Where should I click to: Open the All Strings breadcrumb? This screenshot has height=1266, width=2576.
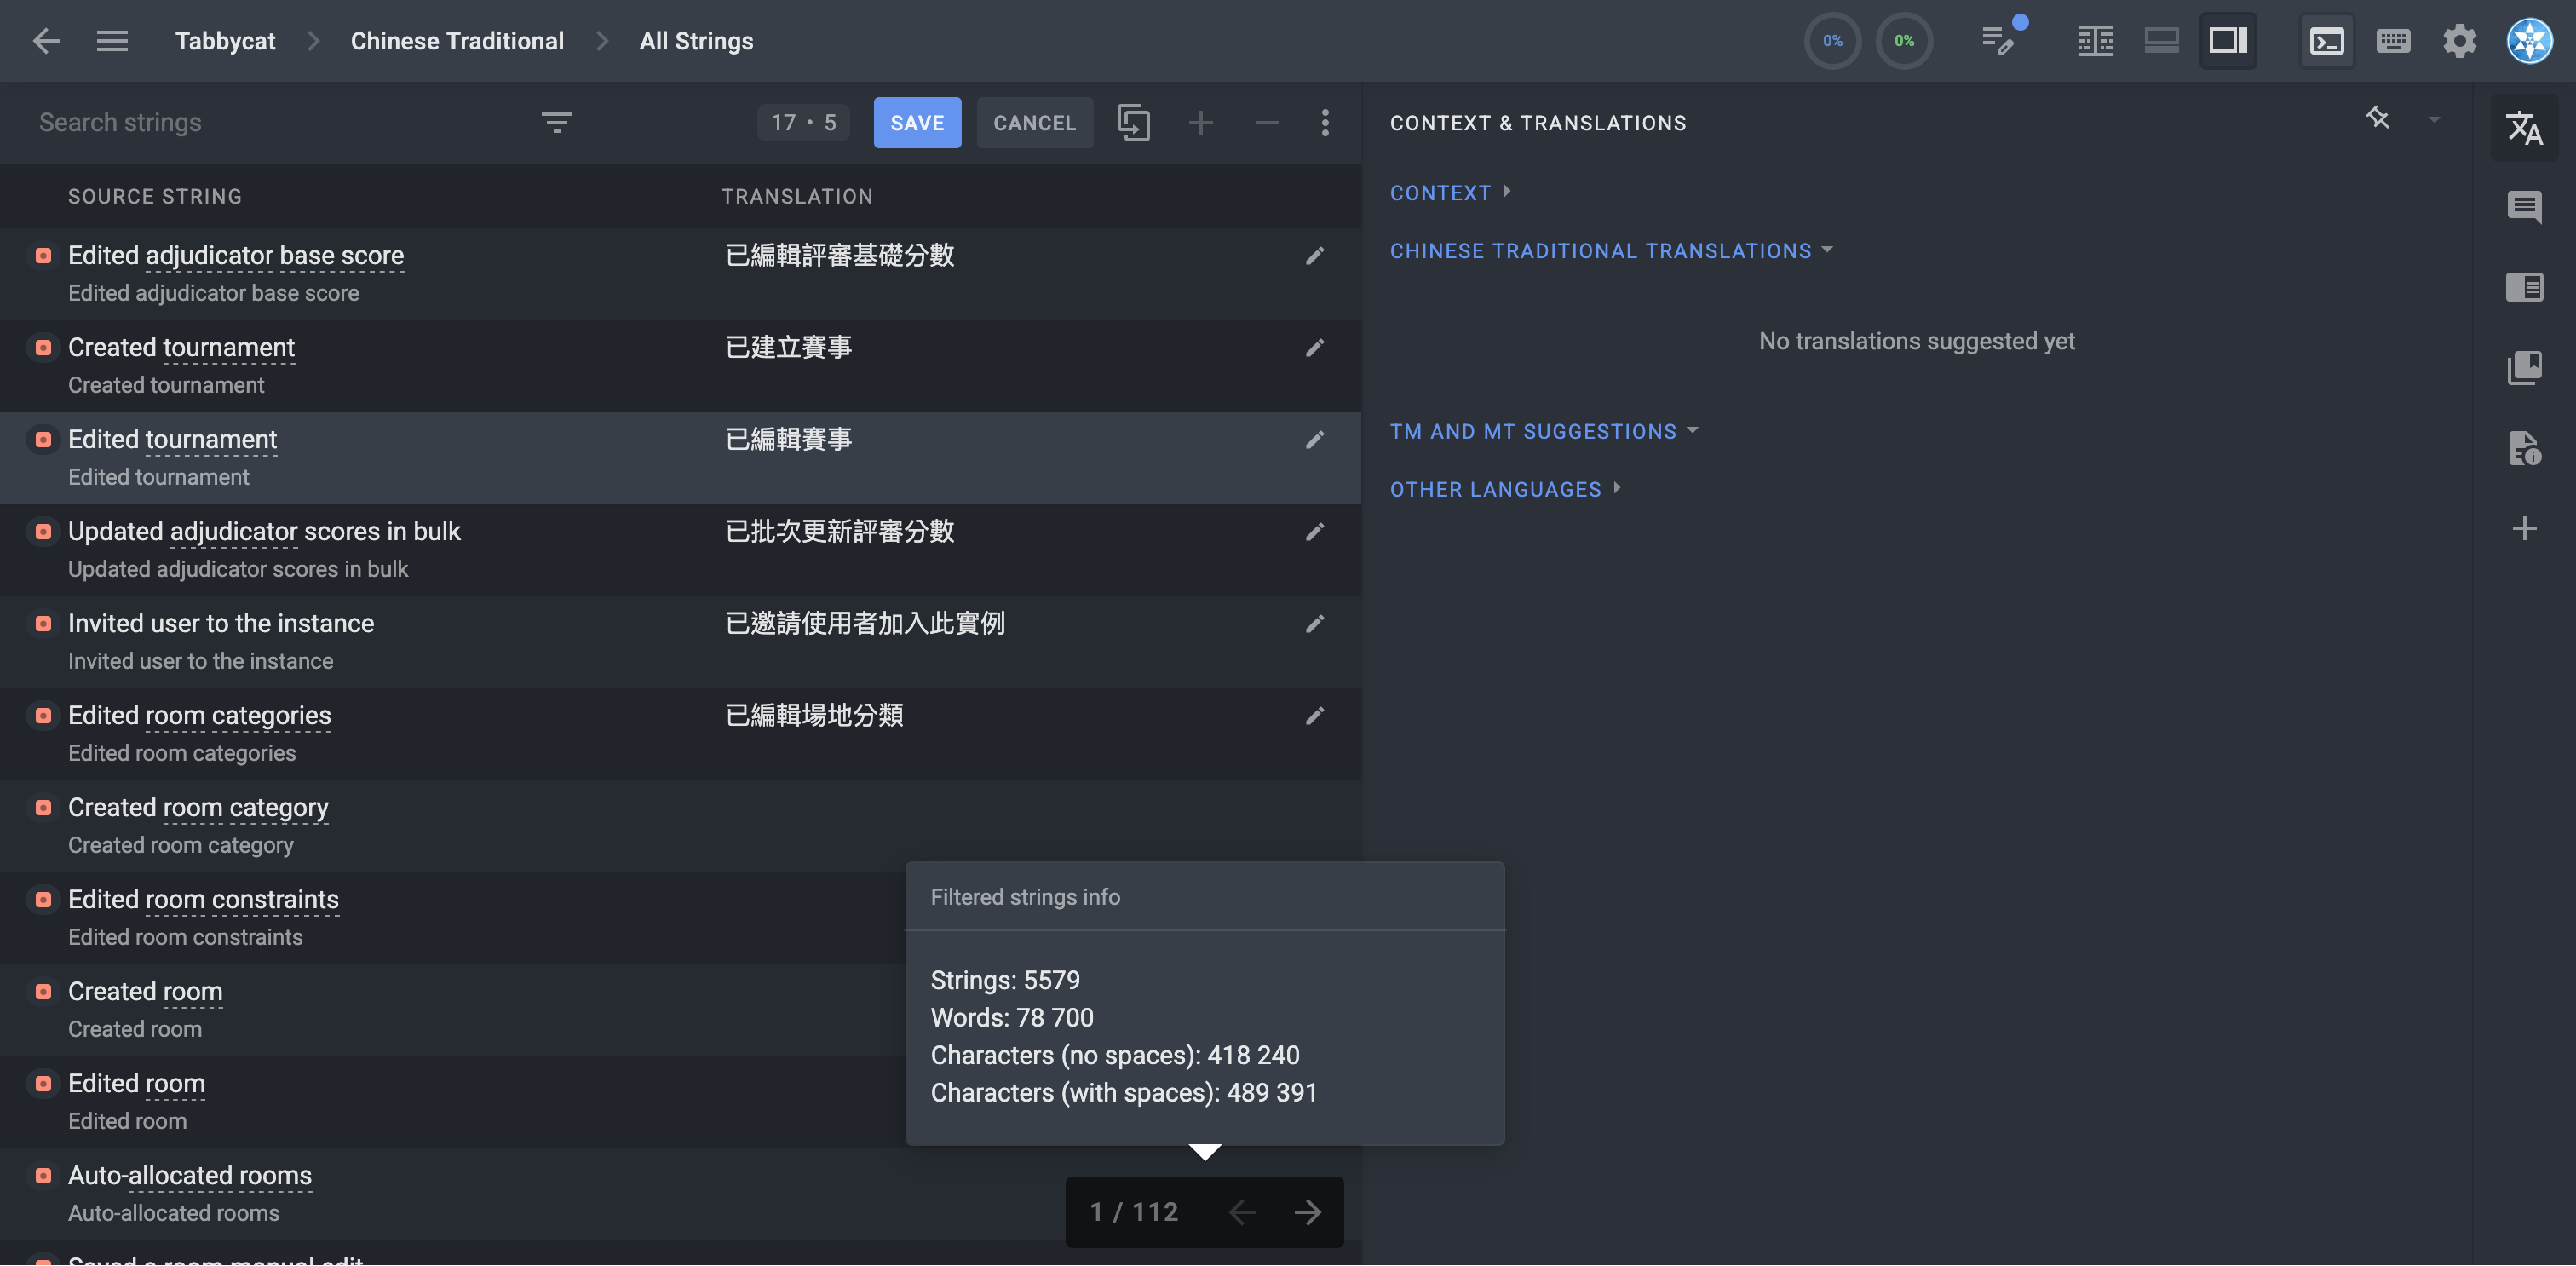pyautogui.click(x=696, y=41)
